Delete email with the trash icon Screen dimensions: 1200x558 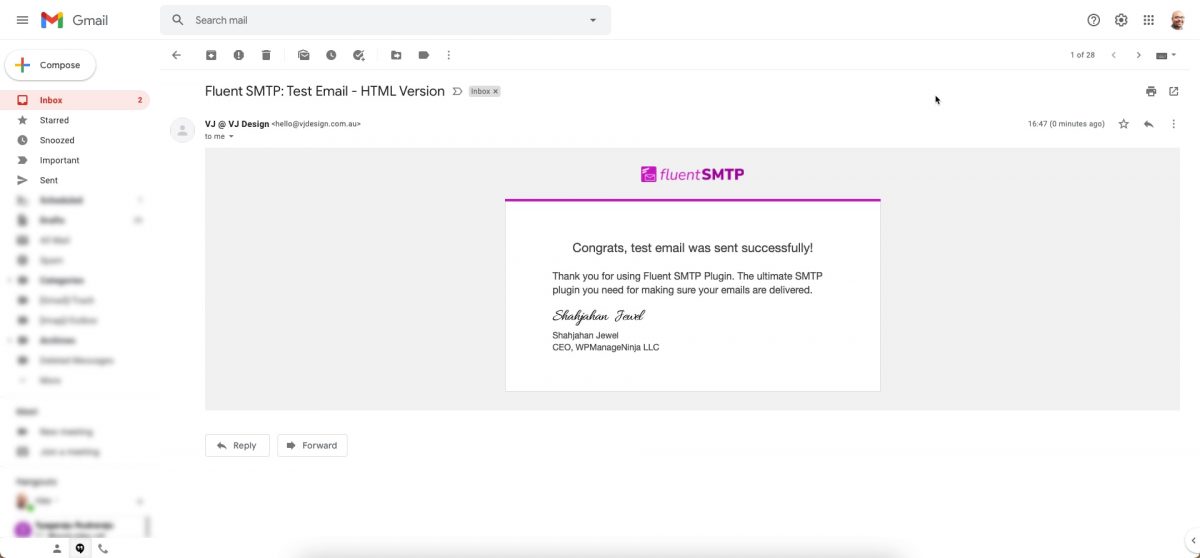(x=266, y=55)
